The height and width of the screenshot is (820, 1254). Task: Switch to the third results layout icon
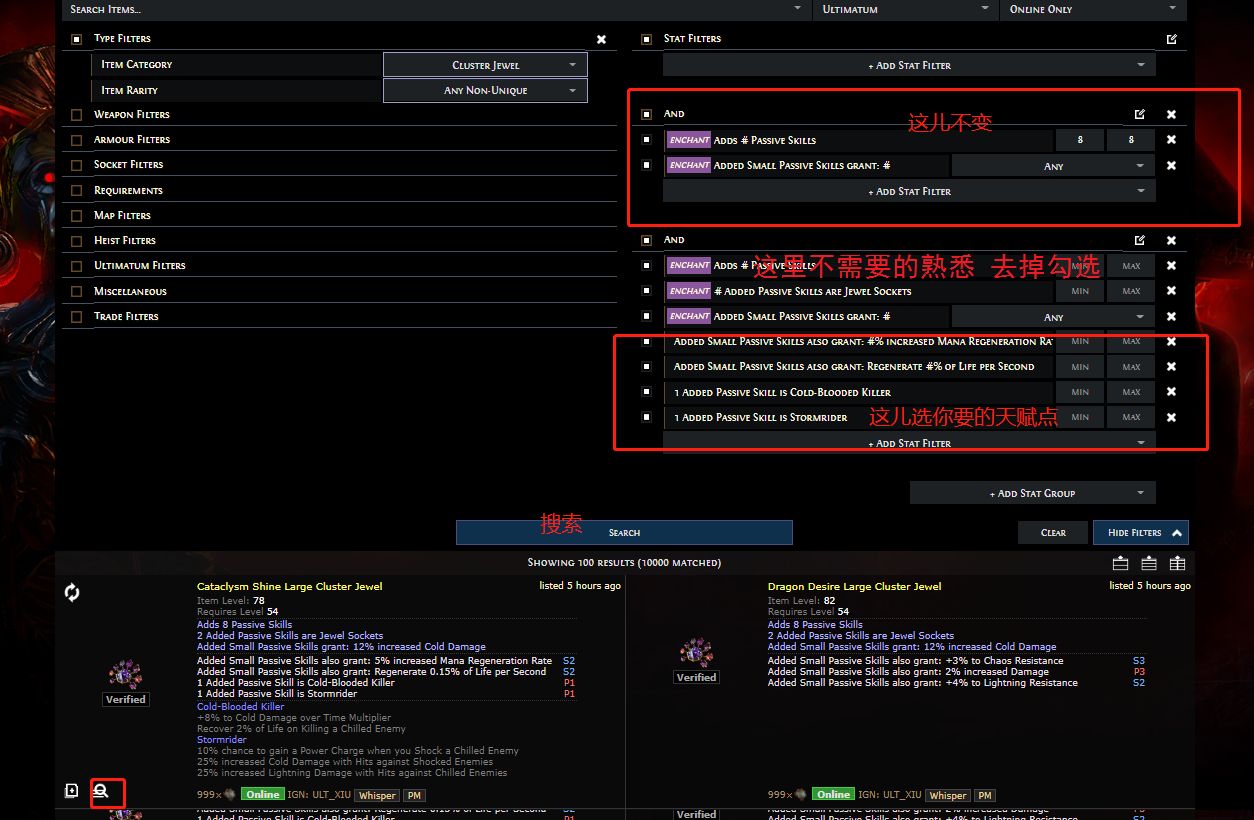[1178, 563]
